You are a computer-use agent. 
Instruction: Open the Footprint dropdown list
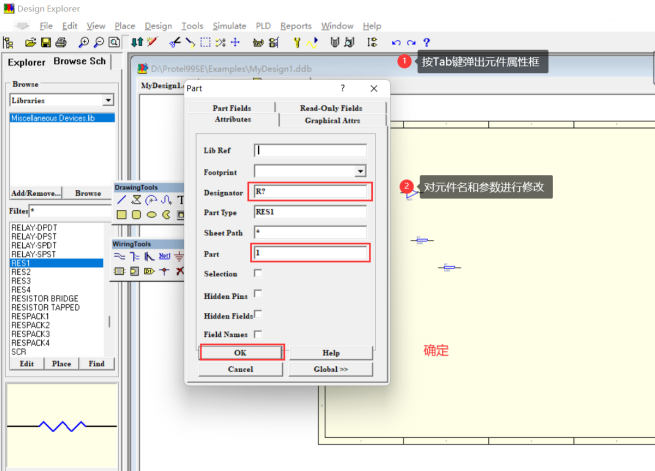click(x=360, y=171)
